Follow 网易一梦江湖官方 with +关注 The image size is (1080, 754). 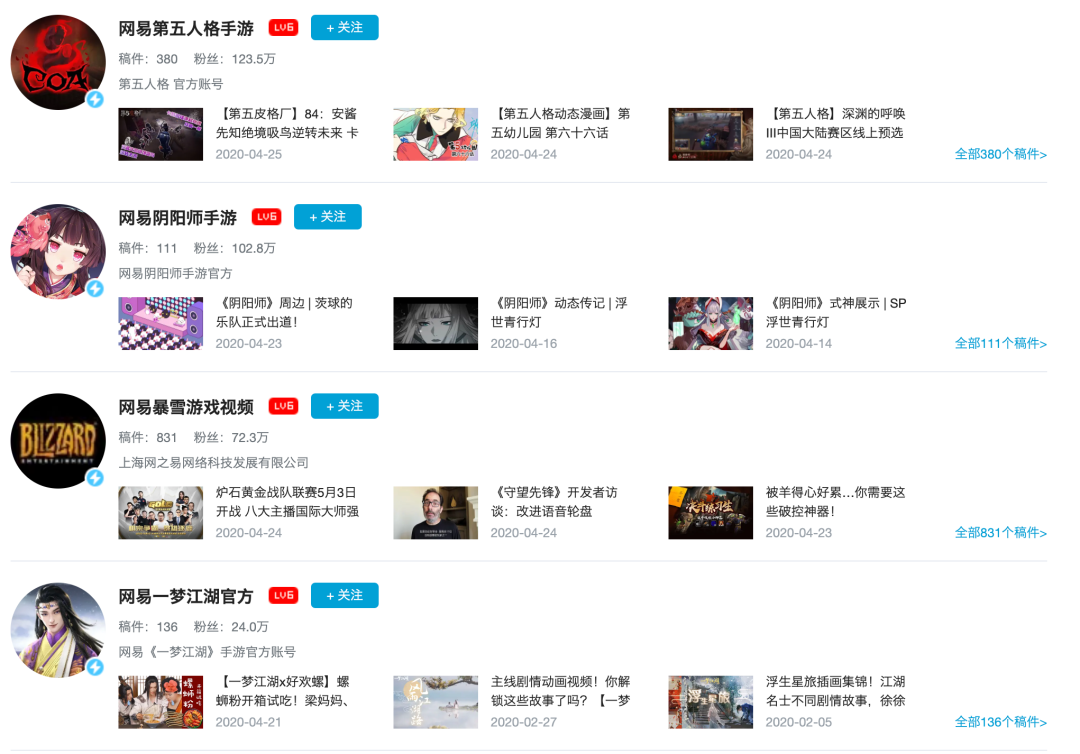344,596
